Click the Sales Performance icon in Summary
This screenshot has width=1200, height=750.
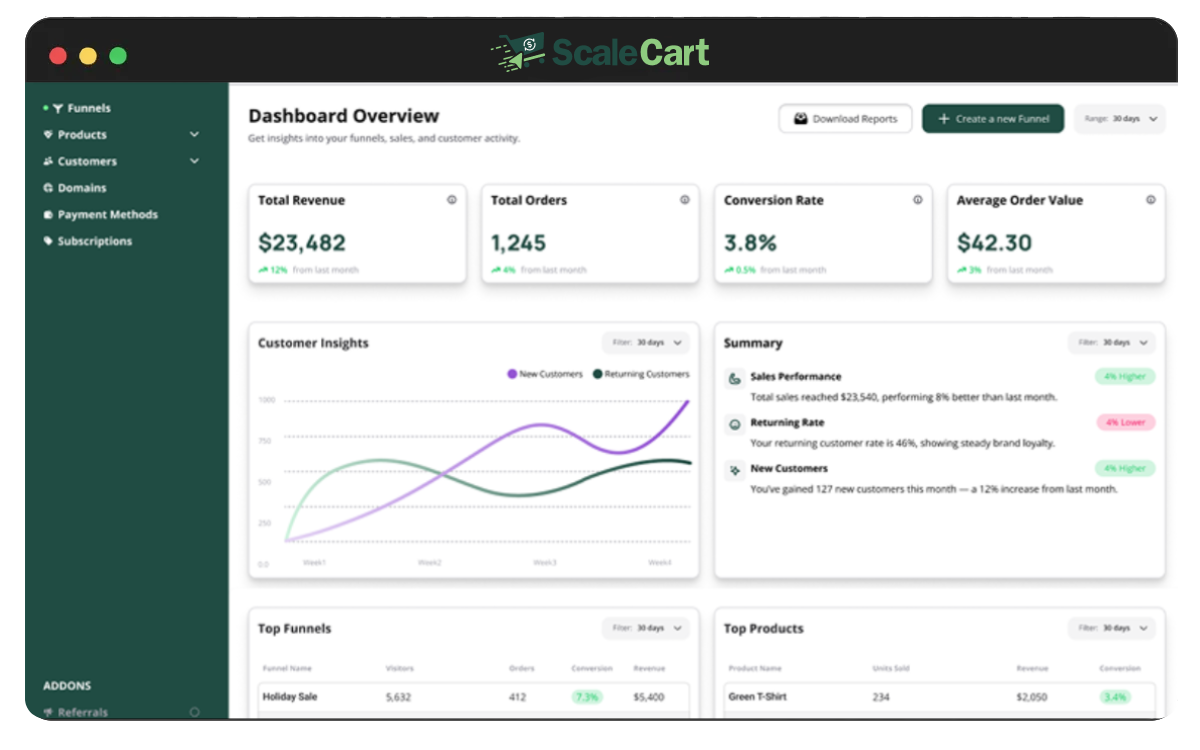pyautogui.click(x=735, y=379)
